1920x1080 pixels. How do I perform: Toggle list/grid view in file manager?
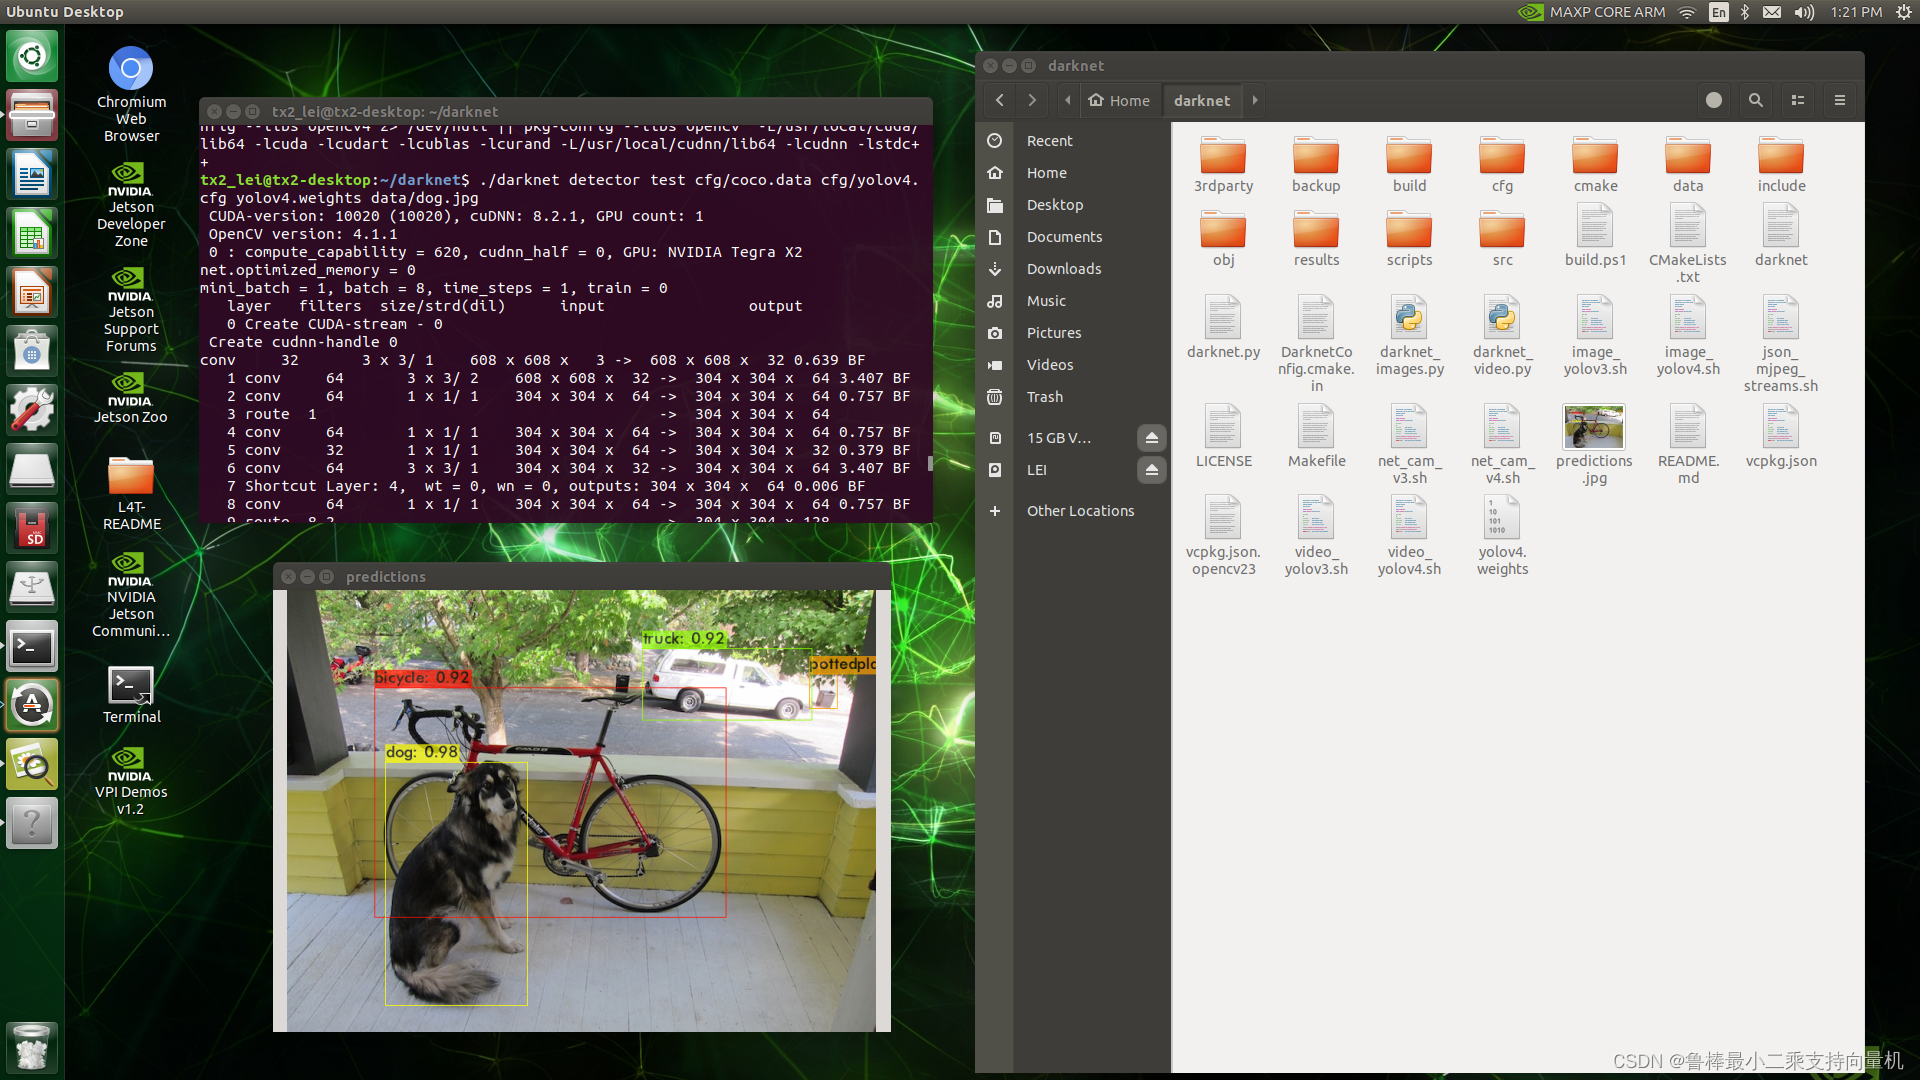[1797, 100]
